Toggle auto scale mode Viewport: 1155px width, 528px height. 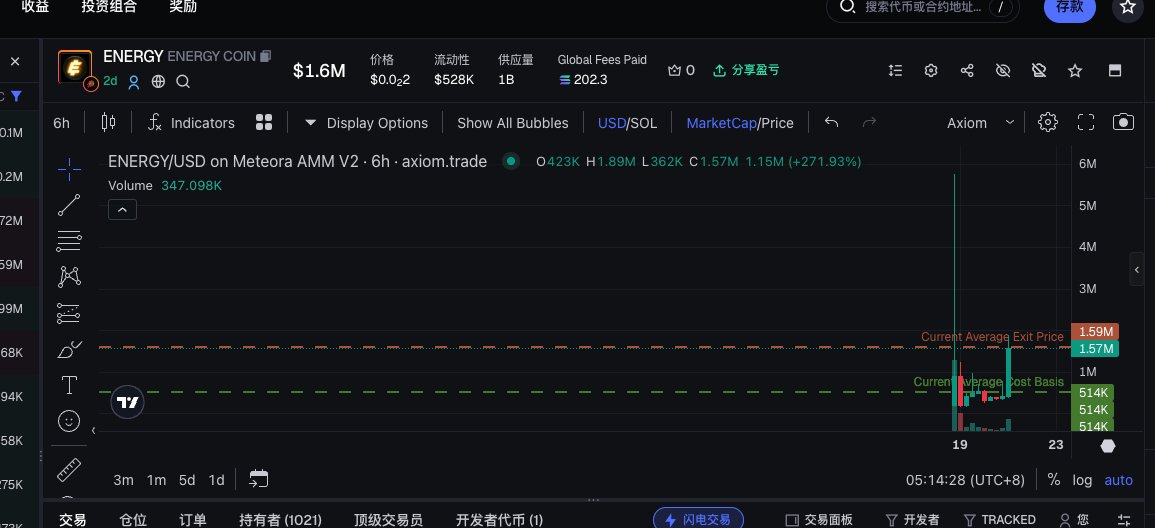point(1118,479)
